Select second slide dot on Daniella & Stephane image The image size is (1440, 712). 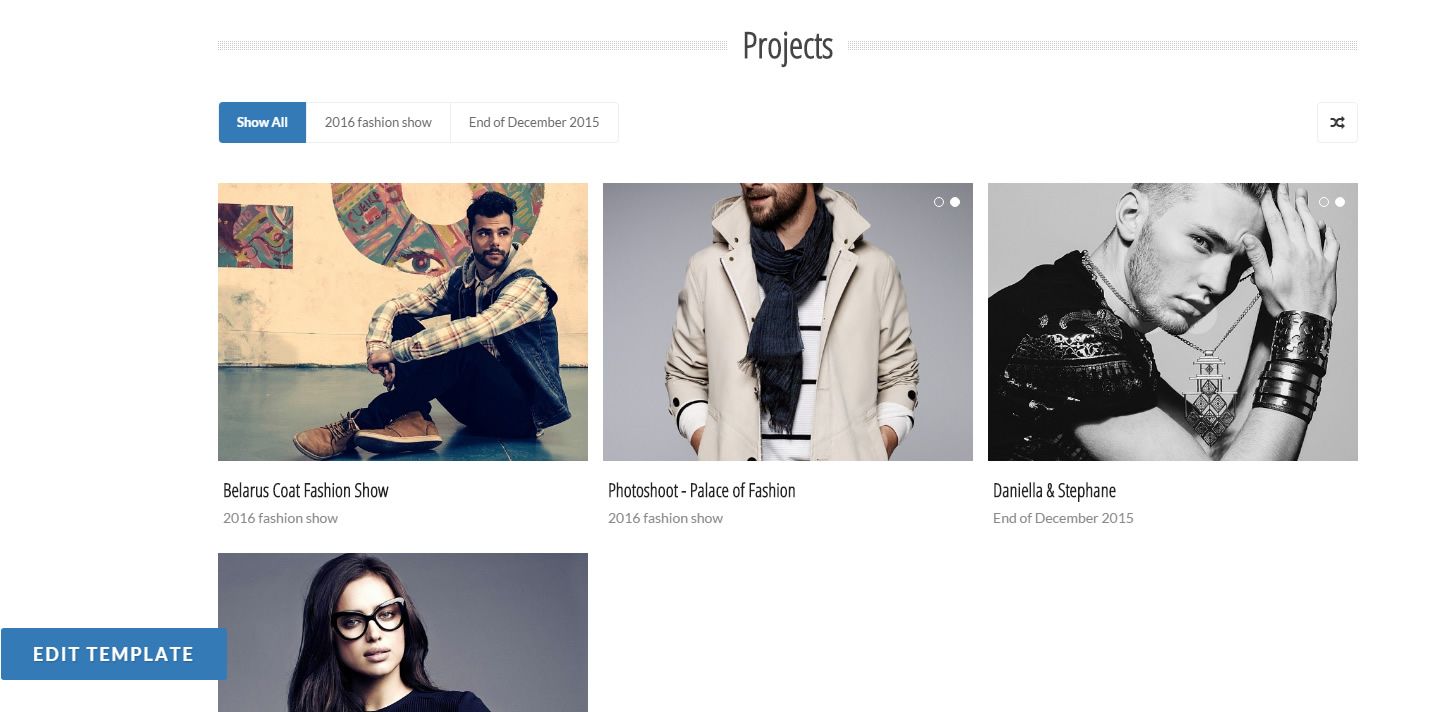click(1340, 202)
